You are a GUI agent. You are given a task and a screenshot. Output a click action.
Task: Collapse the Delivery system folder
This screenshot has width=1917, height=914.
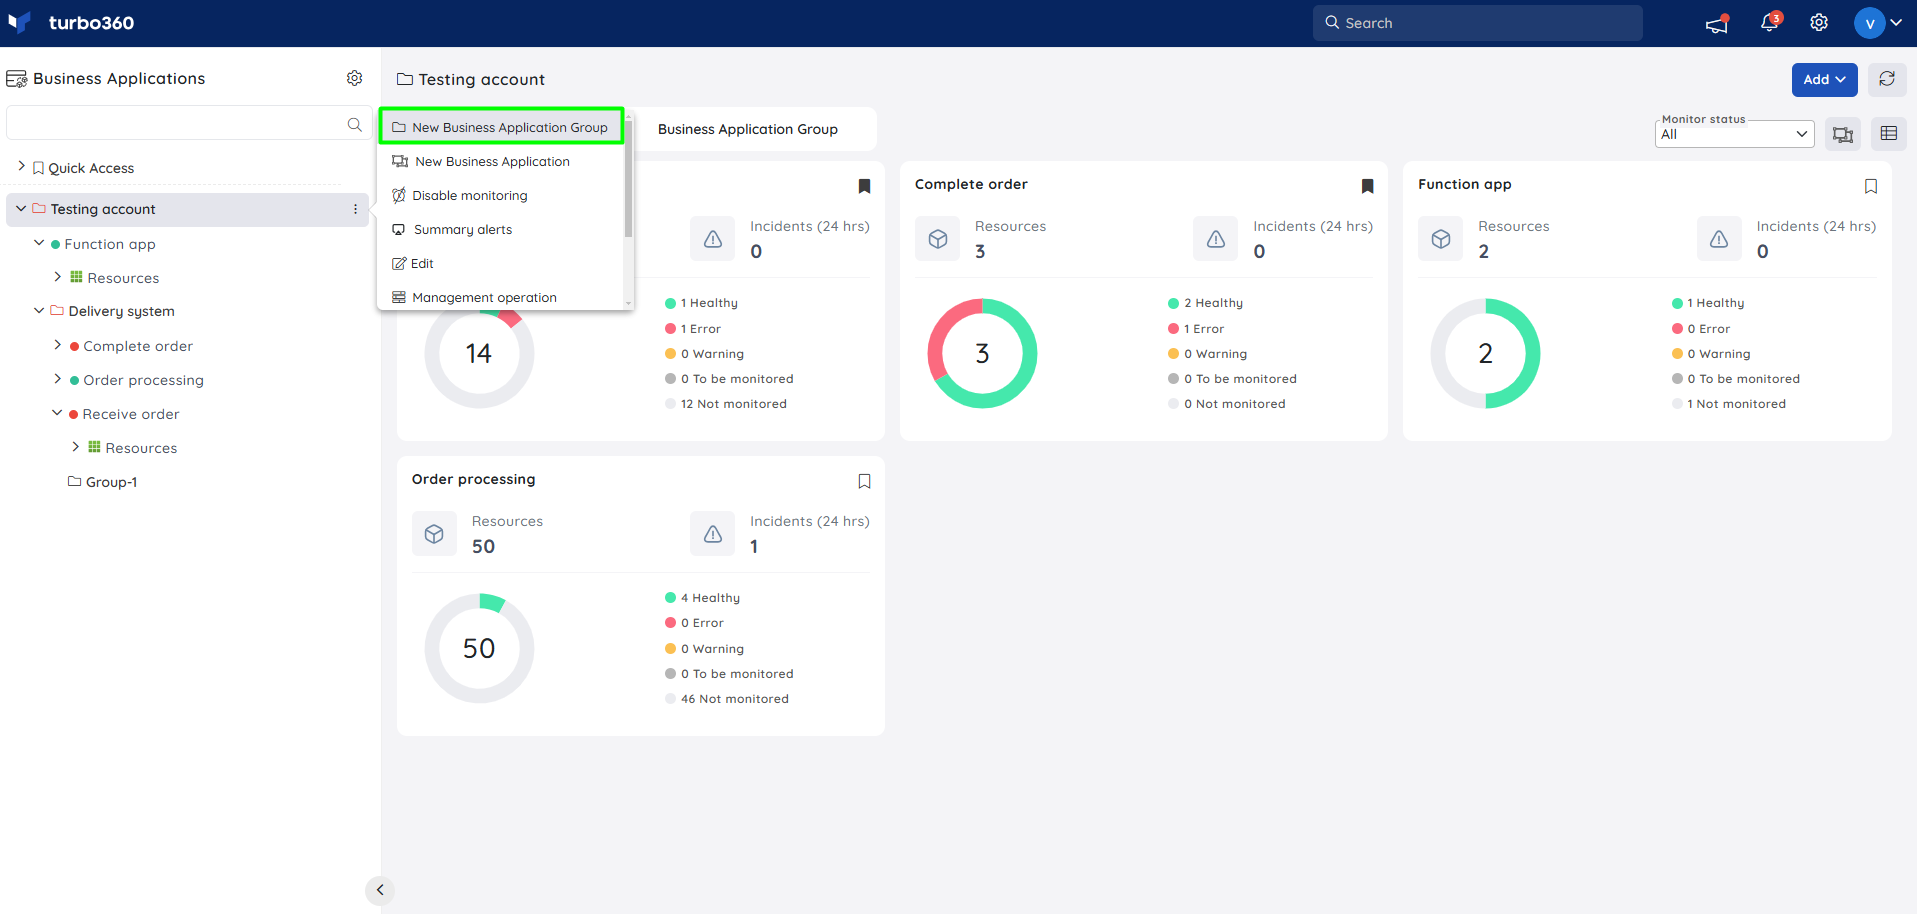pos(39,310)
